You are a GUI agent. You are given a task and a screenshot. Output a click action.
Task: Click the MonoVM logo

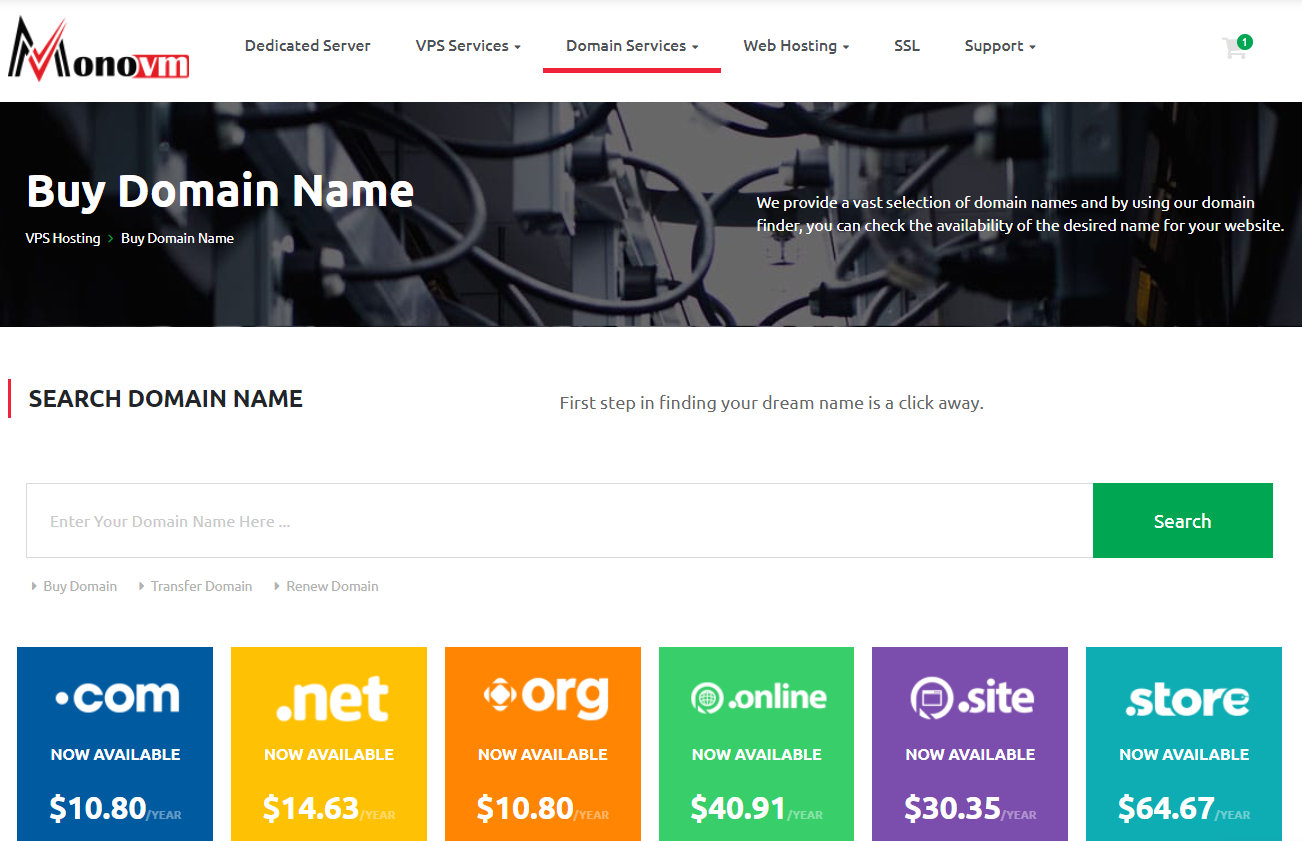pyautogui.click(x=98, y=49)
